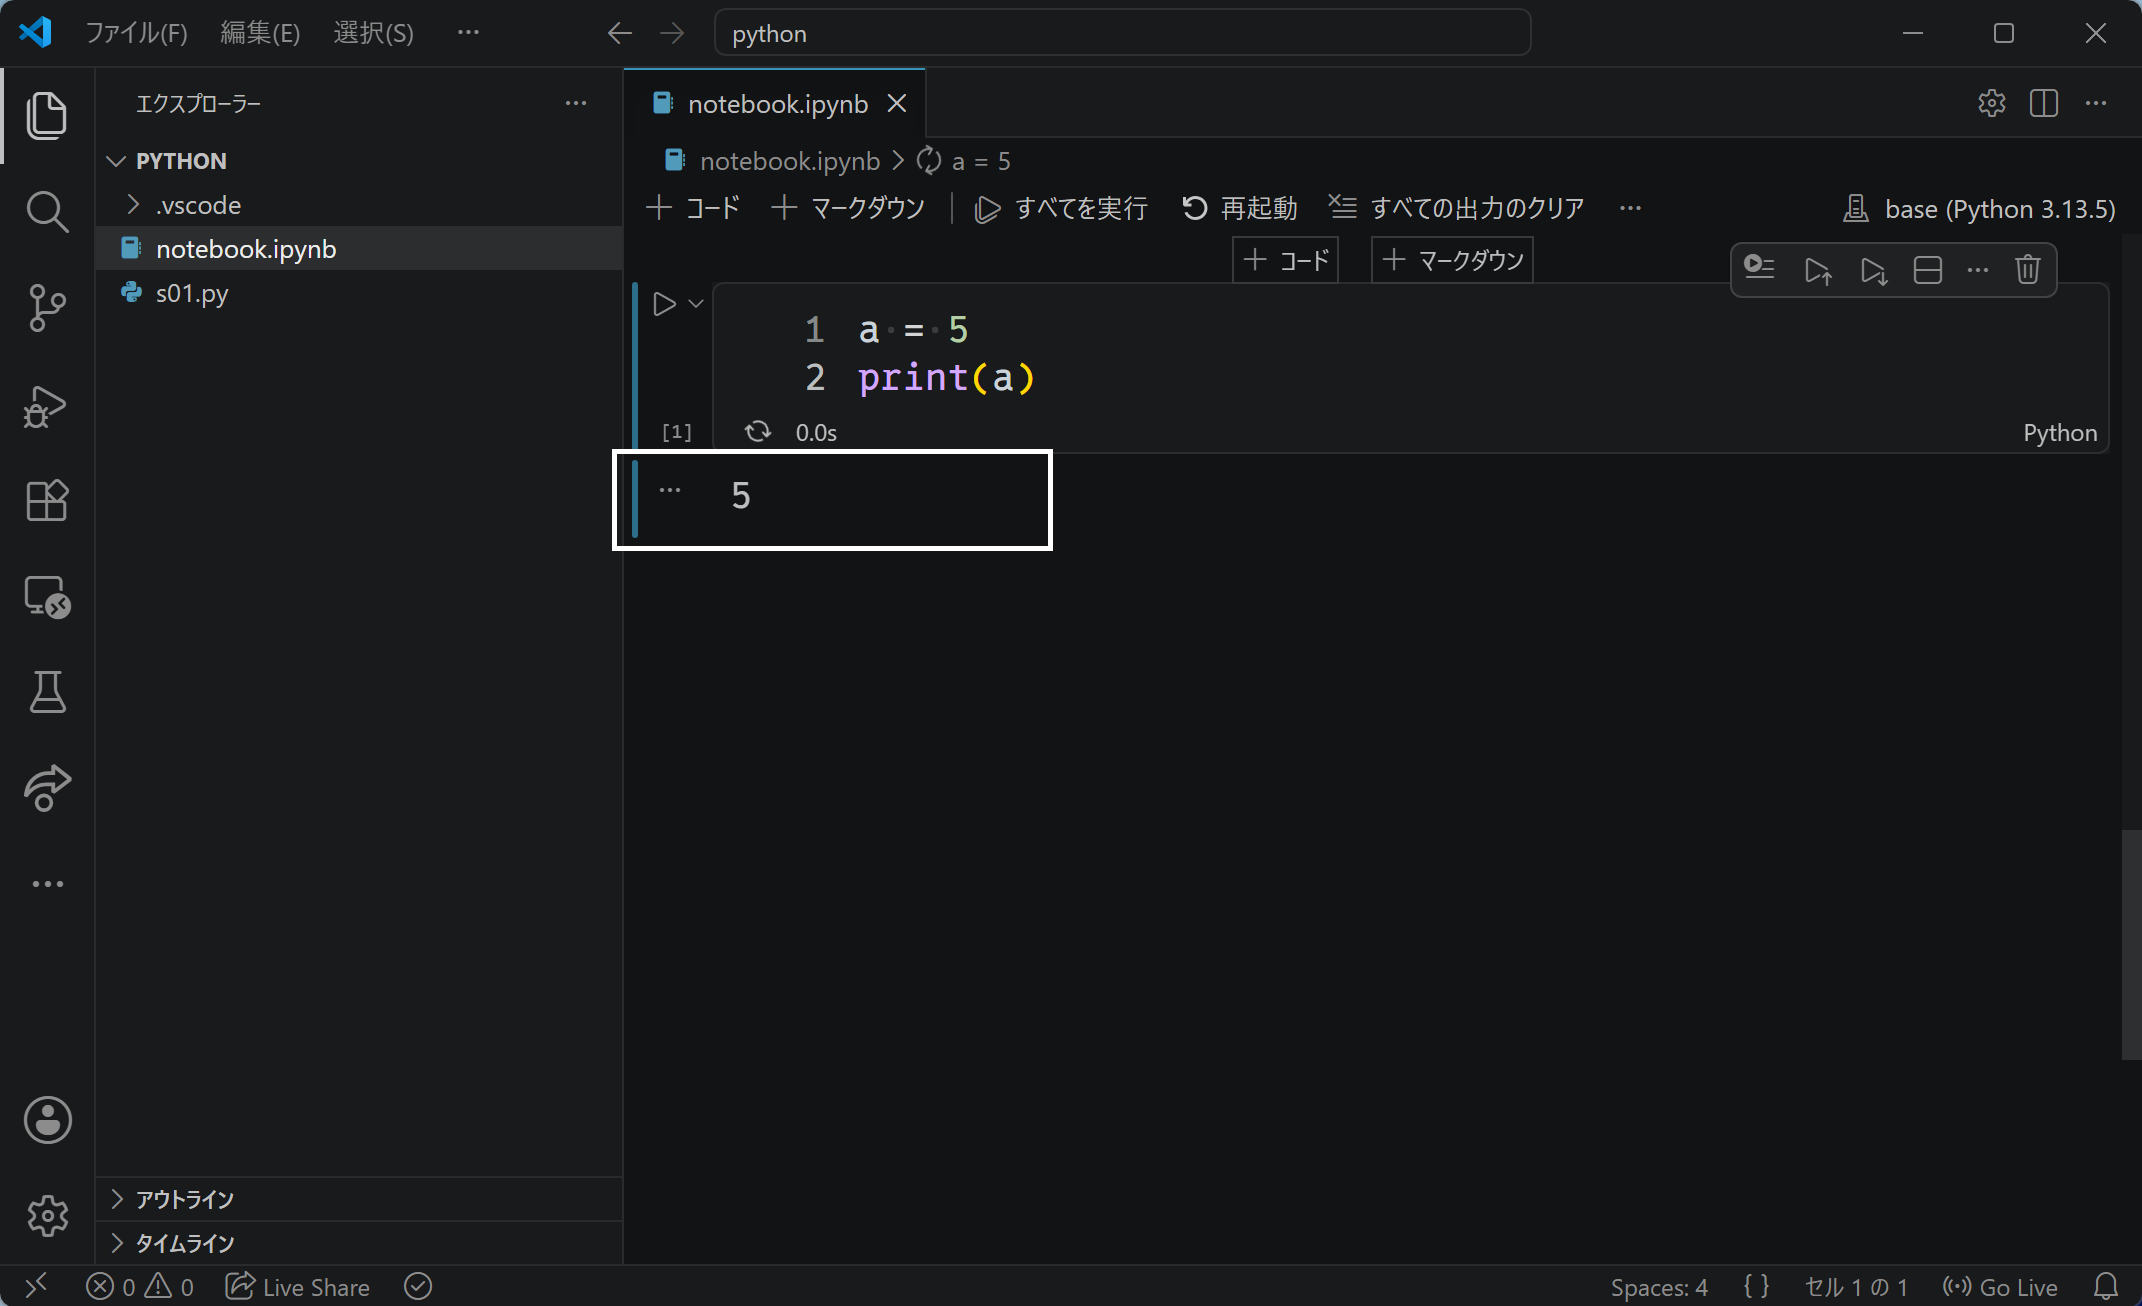Split the cell icon

click(1927, 270)
